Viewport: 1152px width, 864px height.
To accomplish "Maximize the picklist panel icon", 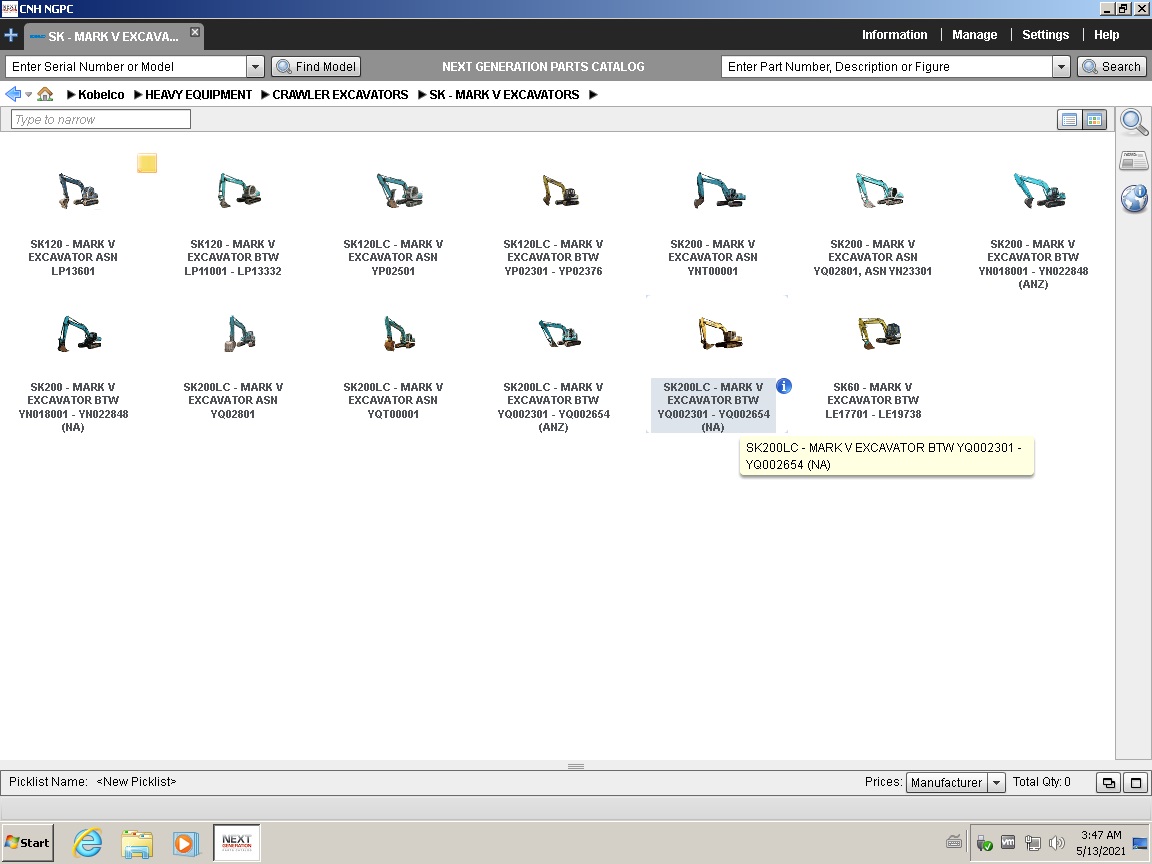I will [1136, 782].
